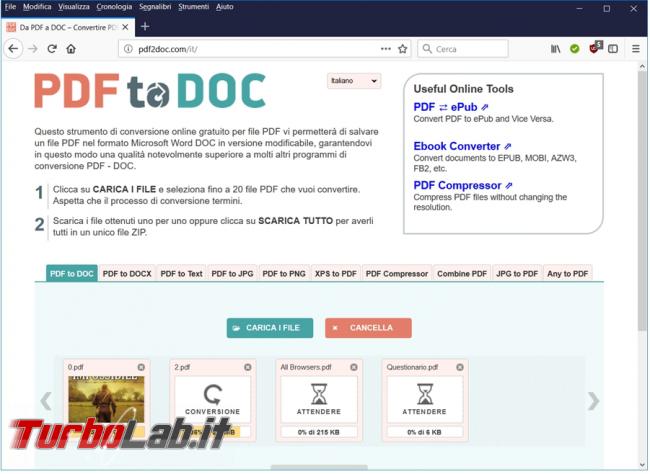This screenshot has height=474, width=650.
Task: Switch to the Combine PDF tab
Action: tap(462, 274)
